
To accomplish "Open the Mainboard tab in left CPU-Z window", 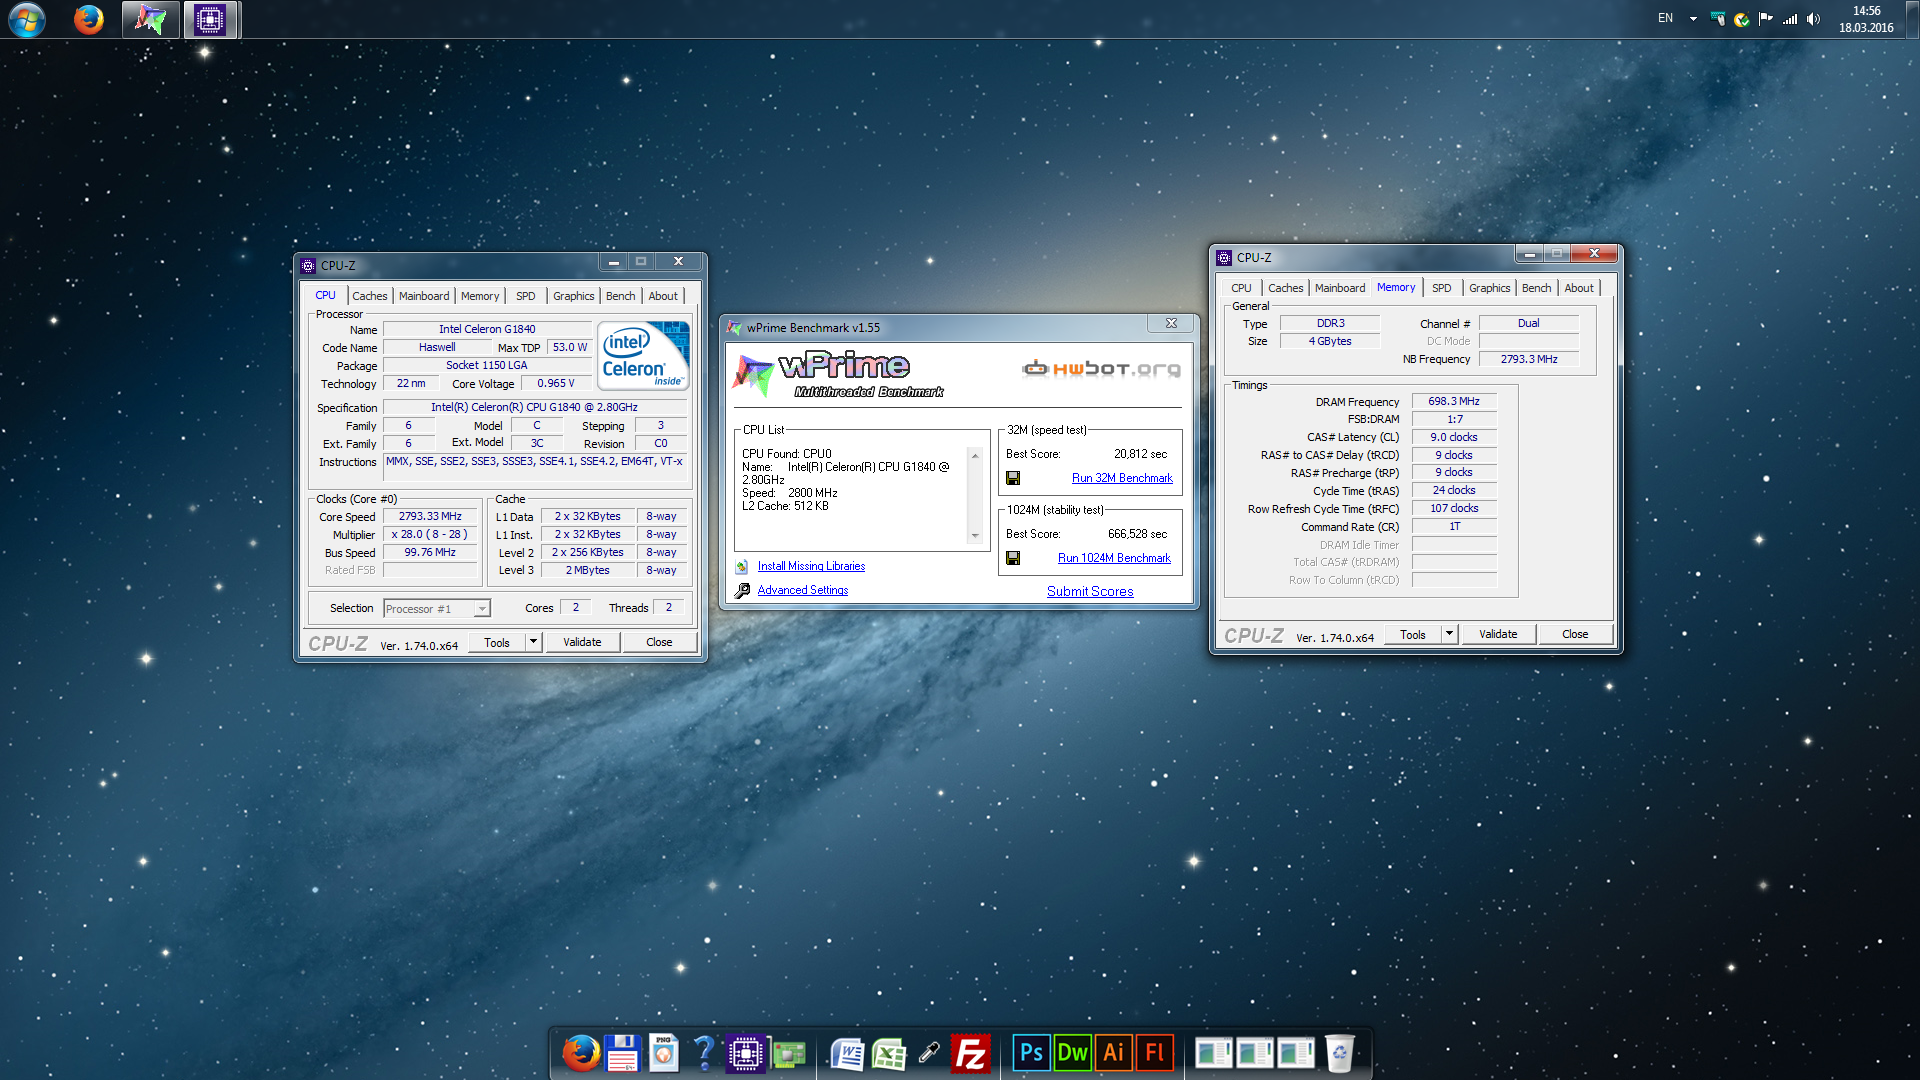I will point(424,296).
